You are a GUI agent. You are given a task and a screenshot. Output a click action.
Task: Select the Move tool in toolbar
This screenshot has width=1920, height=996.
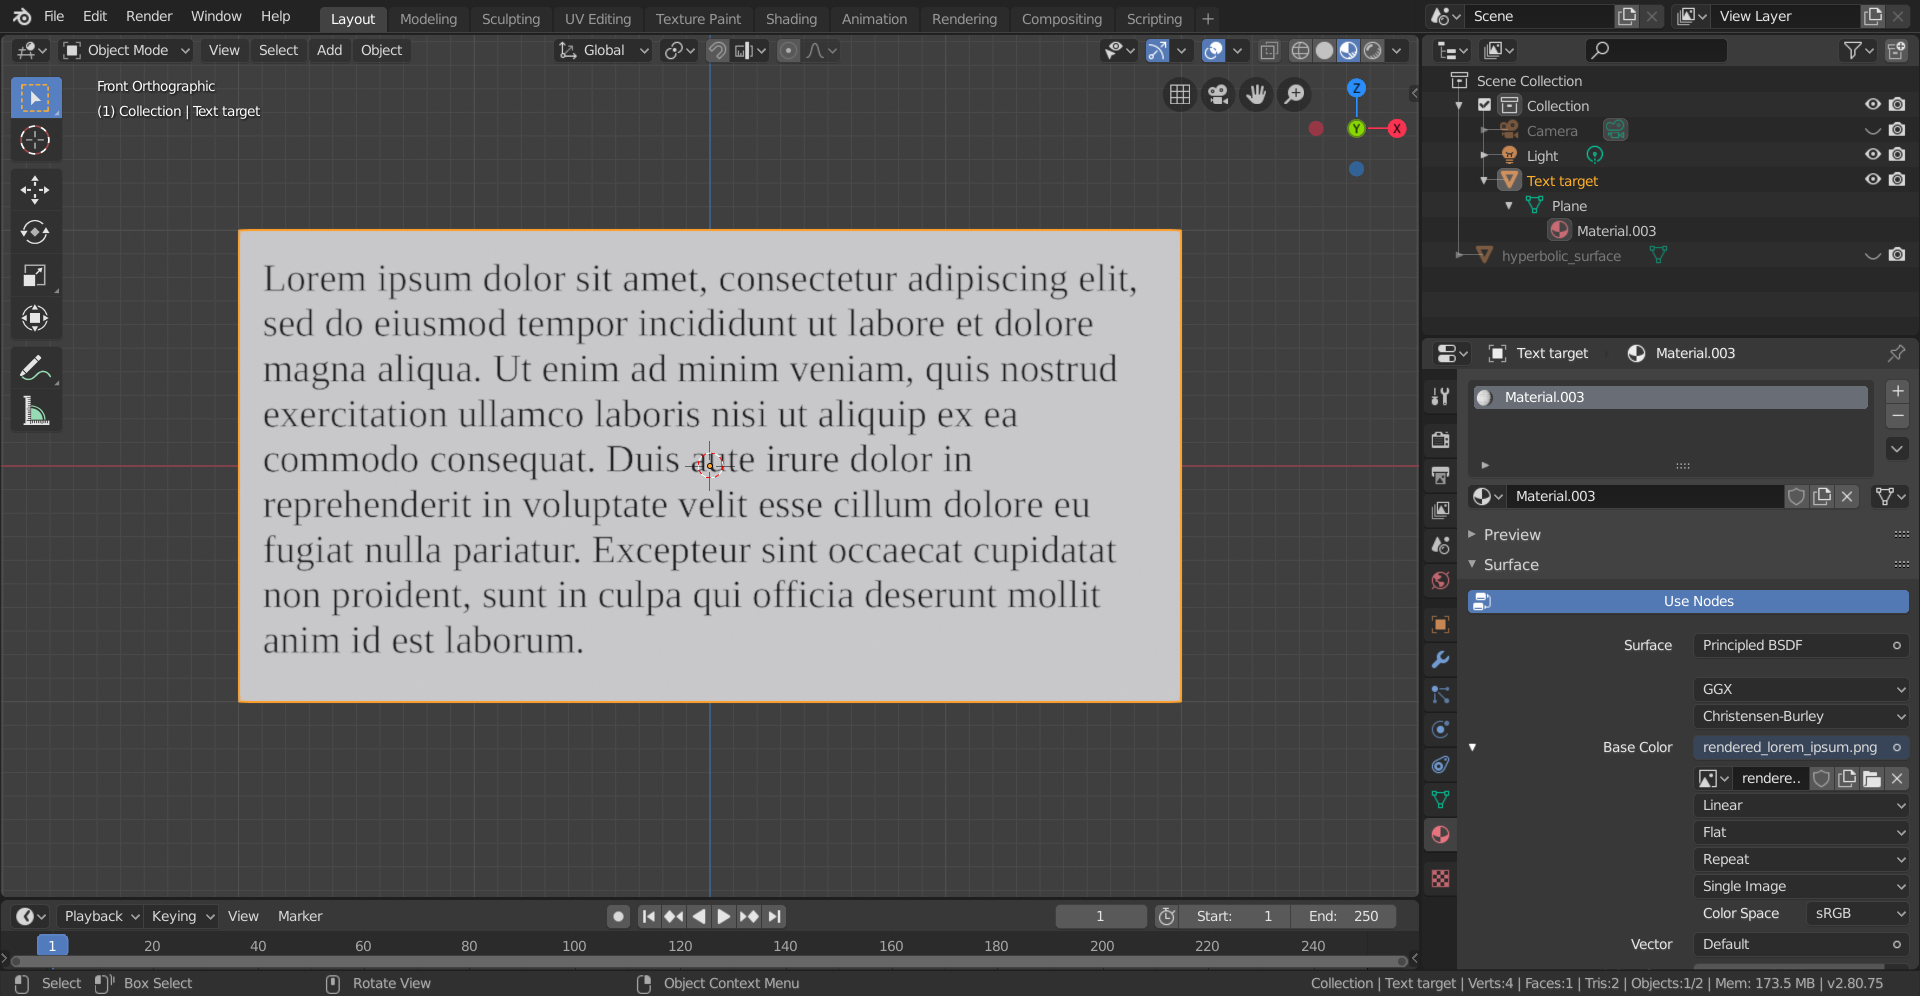[35, 190]
